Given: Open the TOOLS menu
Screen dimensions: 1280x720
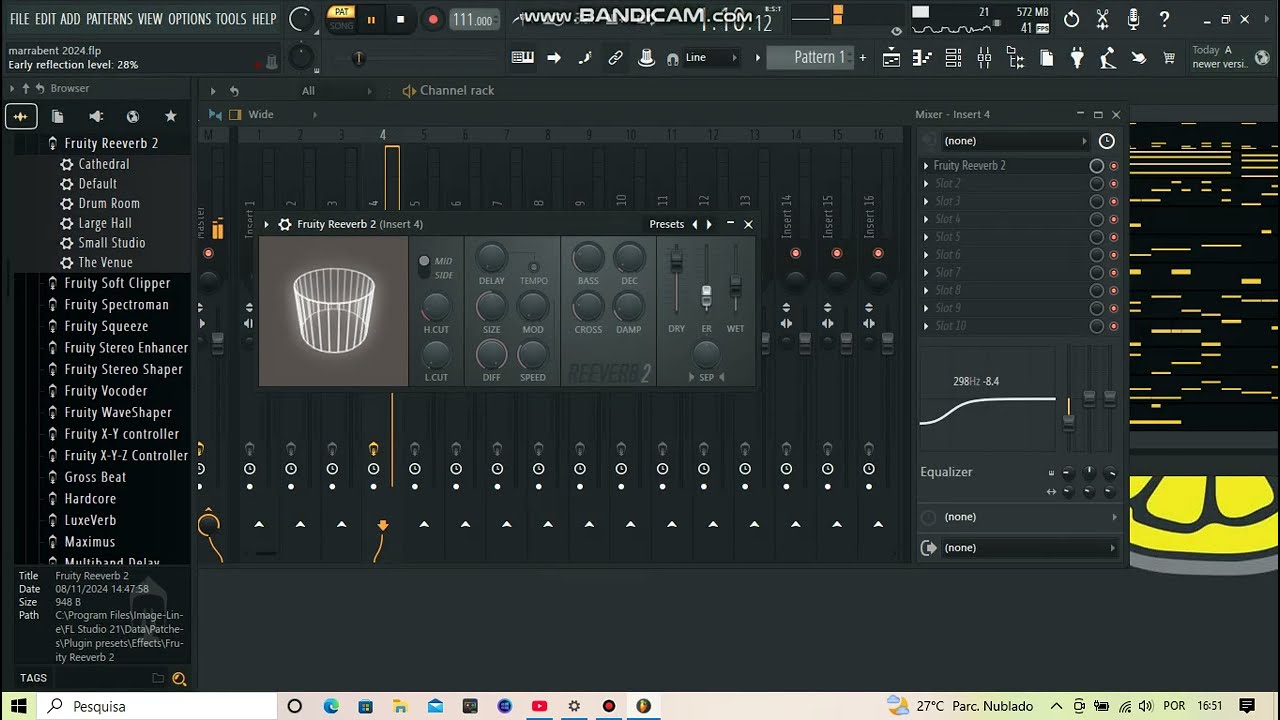Looking at the screenshot, I should pos(231,19).
